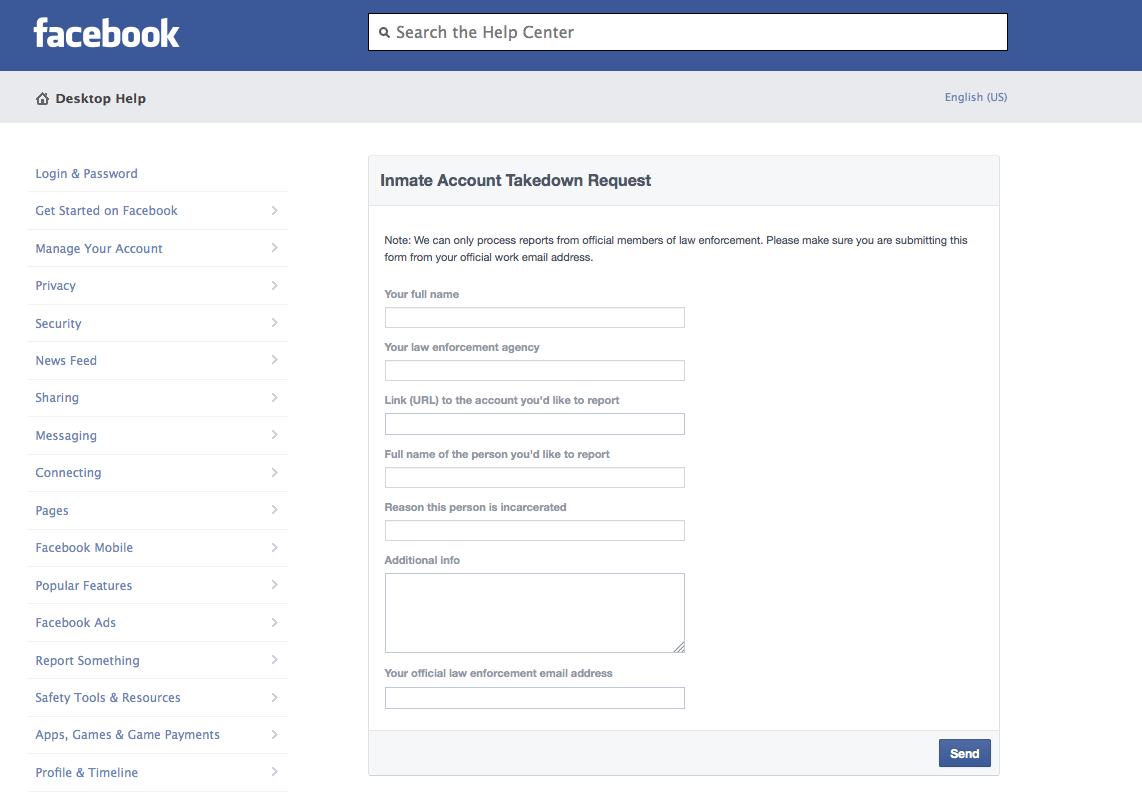1142x797 pixels.
Task: Expand the Get Started on Facebook chevron
Action: pos(274,211)
